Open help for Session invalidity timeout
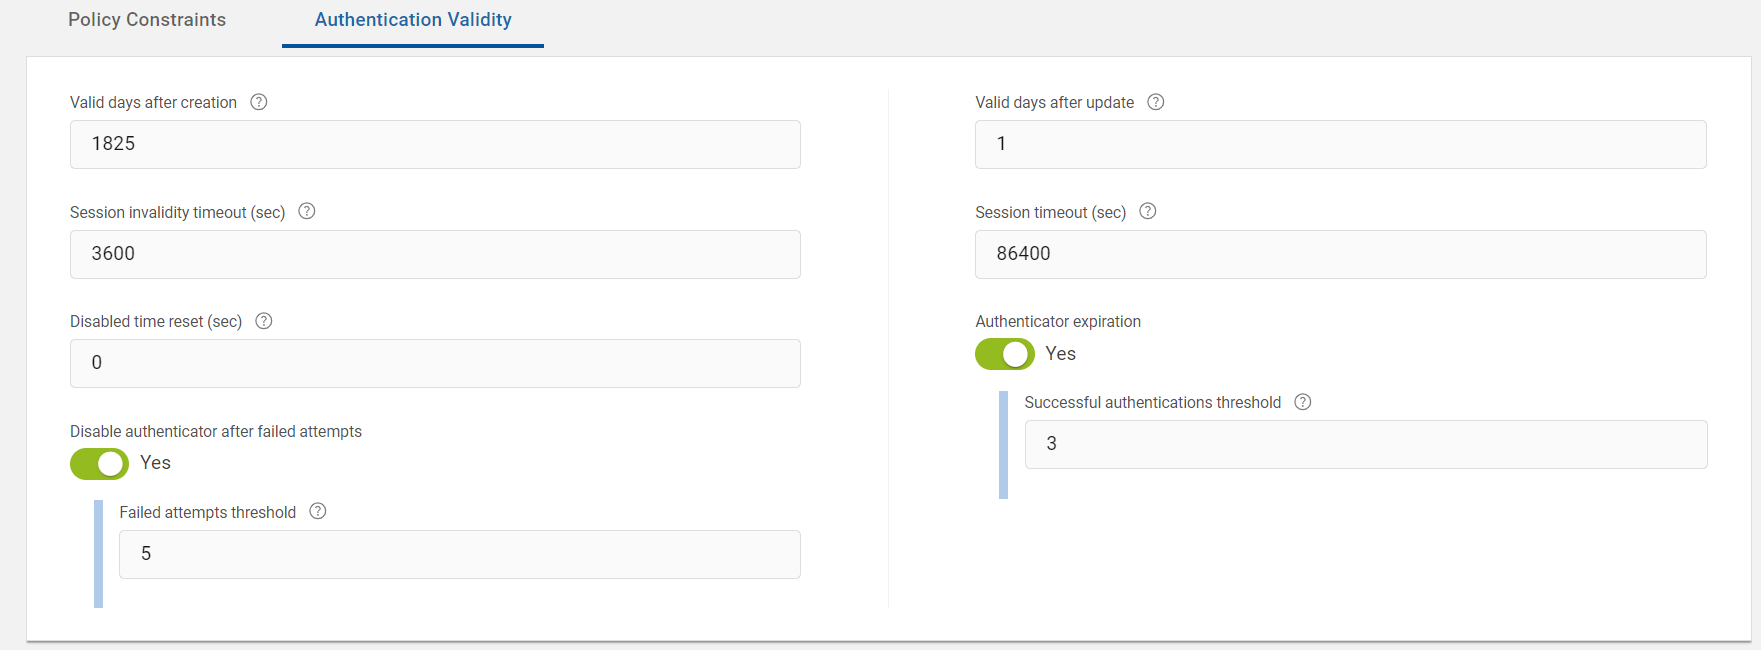Screen dimensions: 1761x650 [x=307, y=211]
